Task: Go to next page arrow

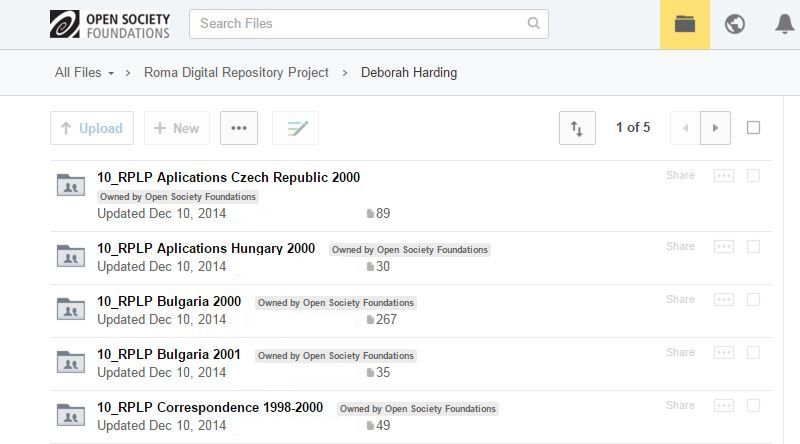Action: (715, 128)
